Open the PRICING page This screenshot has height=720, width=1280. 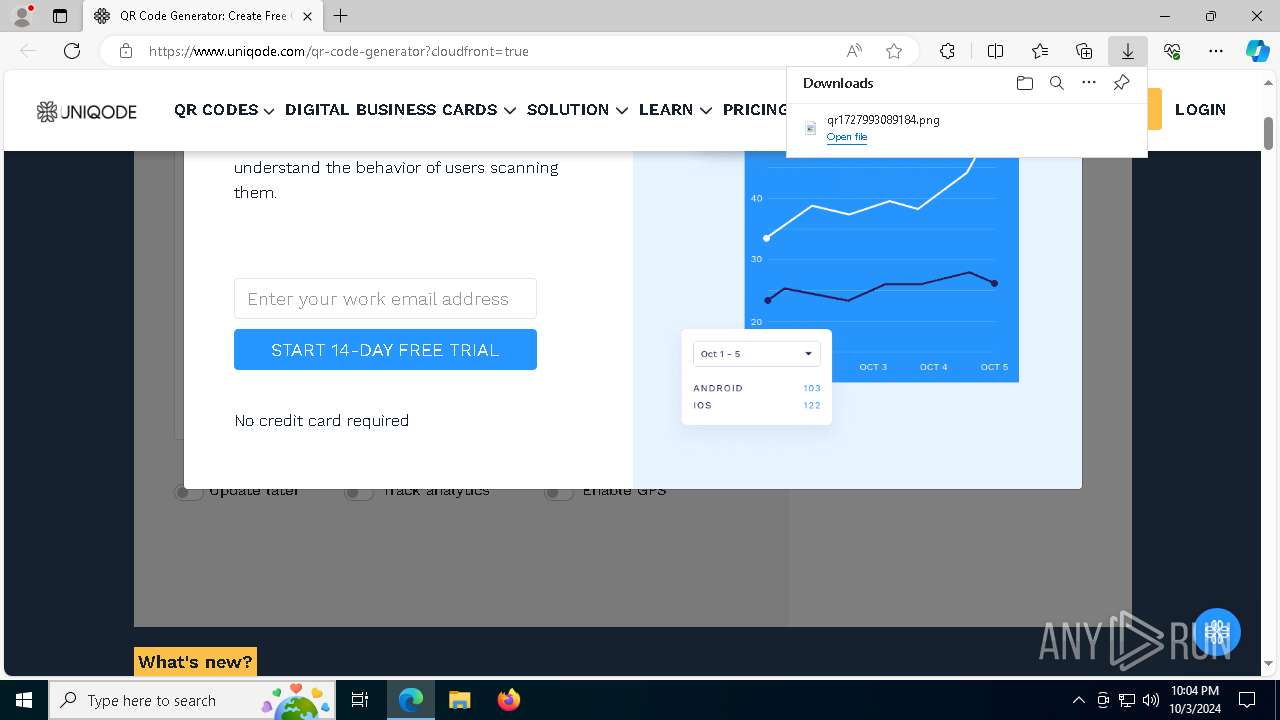tap(755, 110)
